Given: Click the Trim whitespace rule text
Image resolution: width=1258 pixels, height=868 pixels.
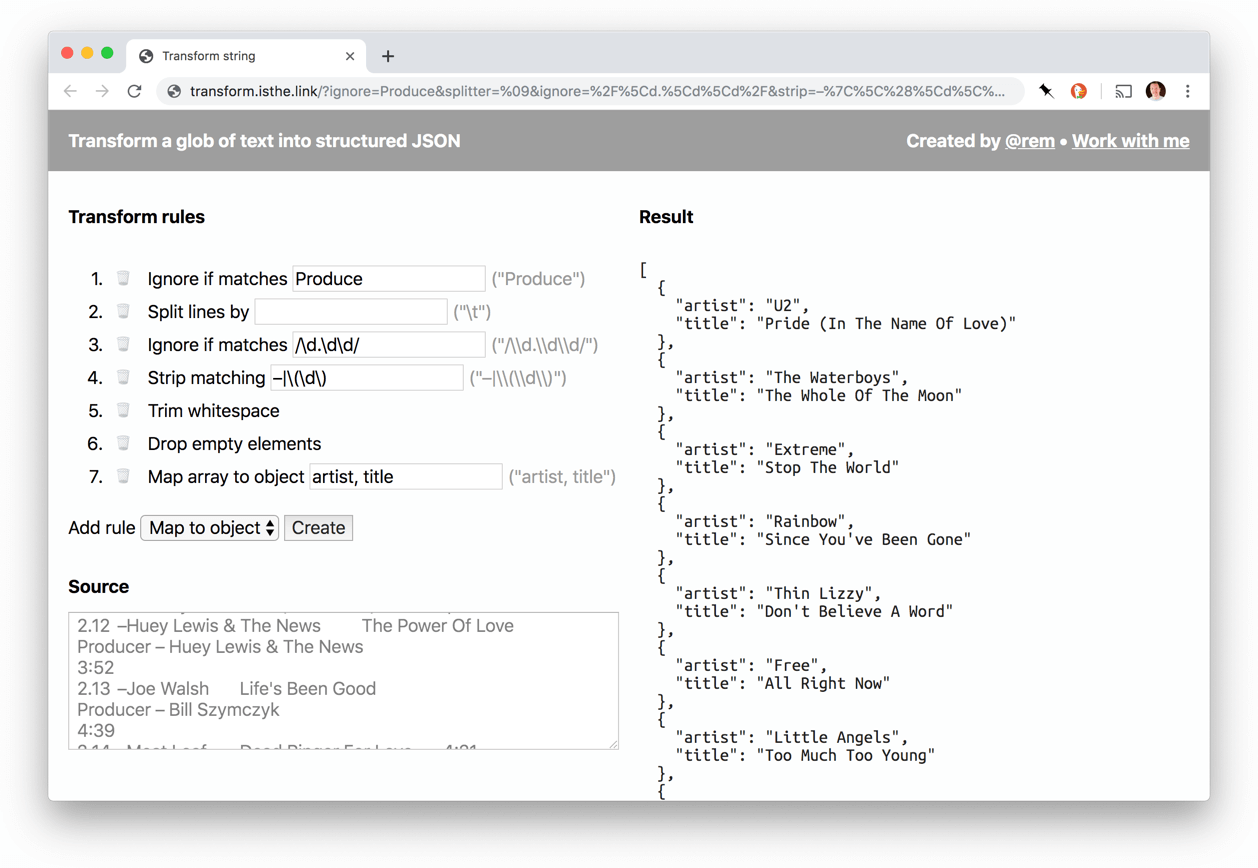Looking at the screenshot, I should 214,411.
